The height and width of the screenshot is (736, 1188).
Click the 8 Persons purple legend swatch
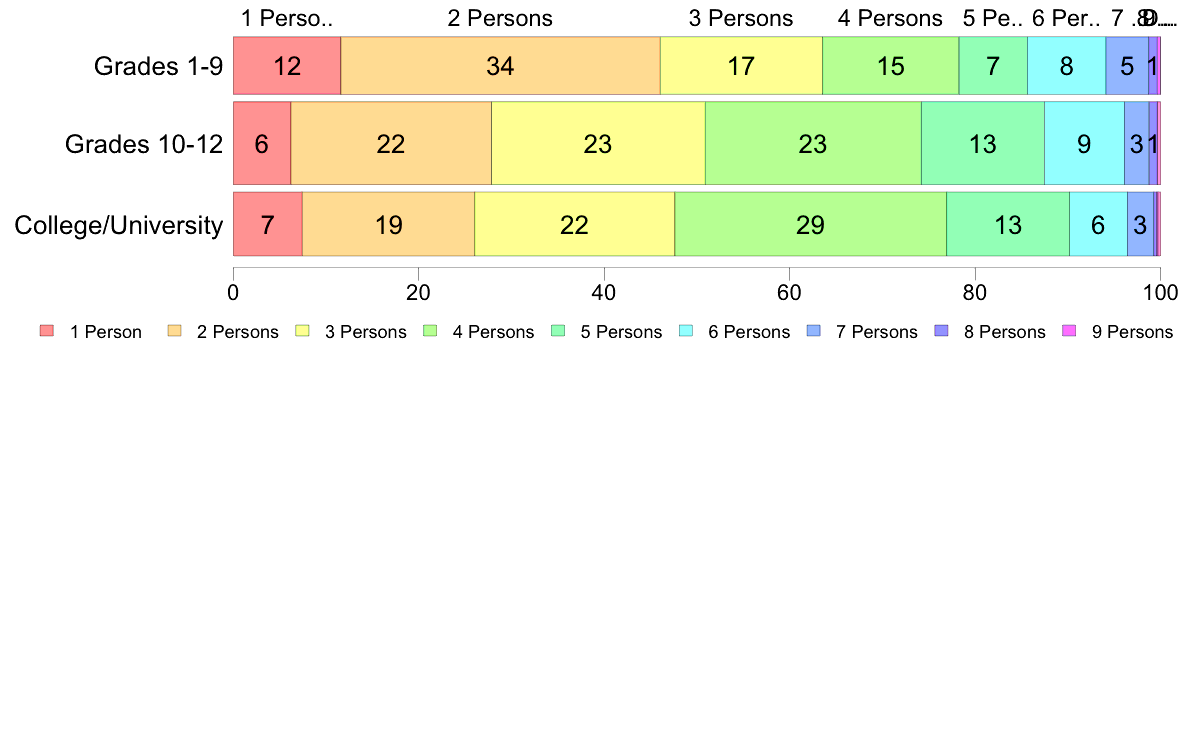click(942, 330)
